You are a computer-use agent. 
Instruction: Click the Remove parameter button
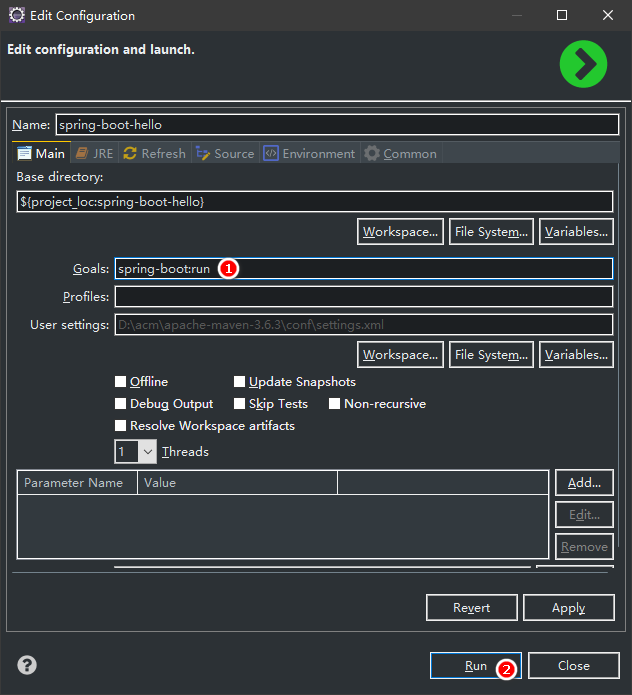(584, 547)
